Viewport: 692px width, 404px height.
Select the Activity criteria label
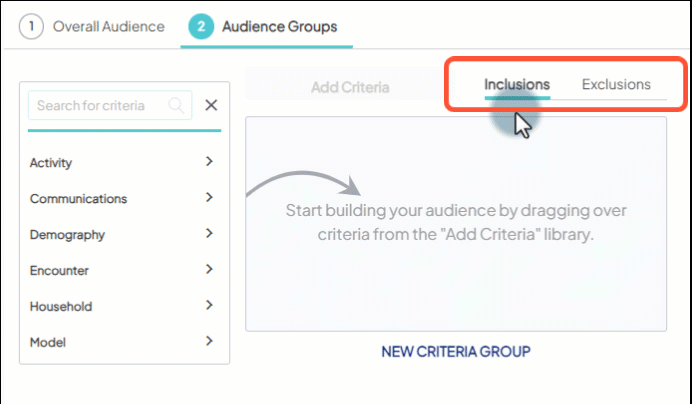51,162
